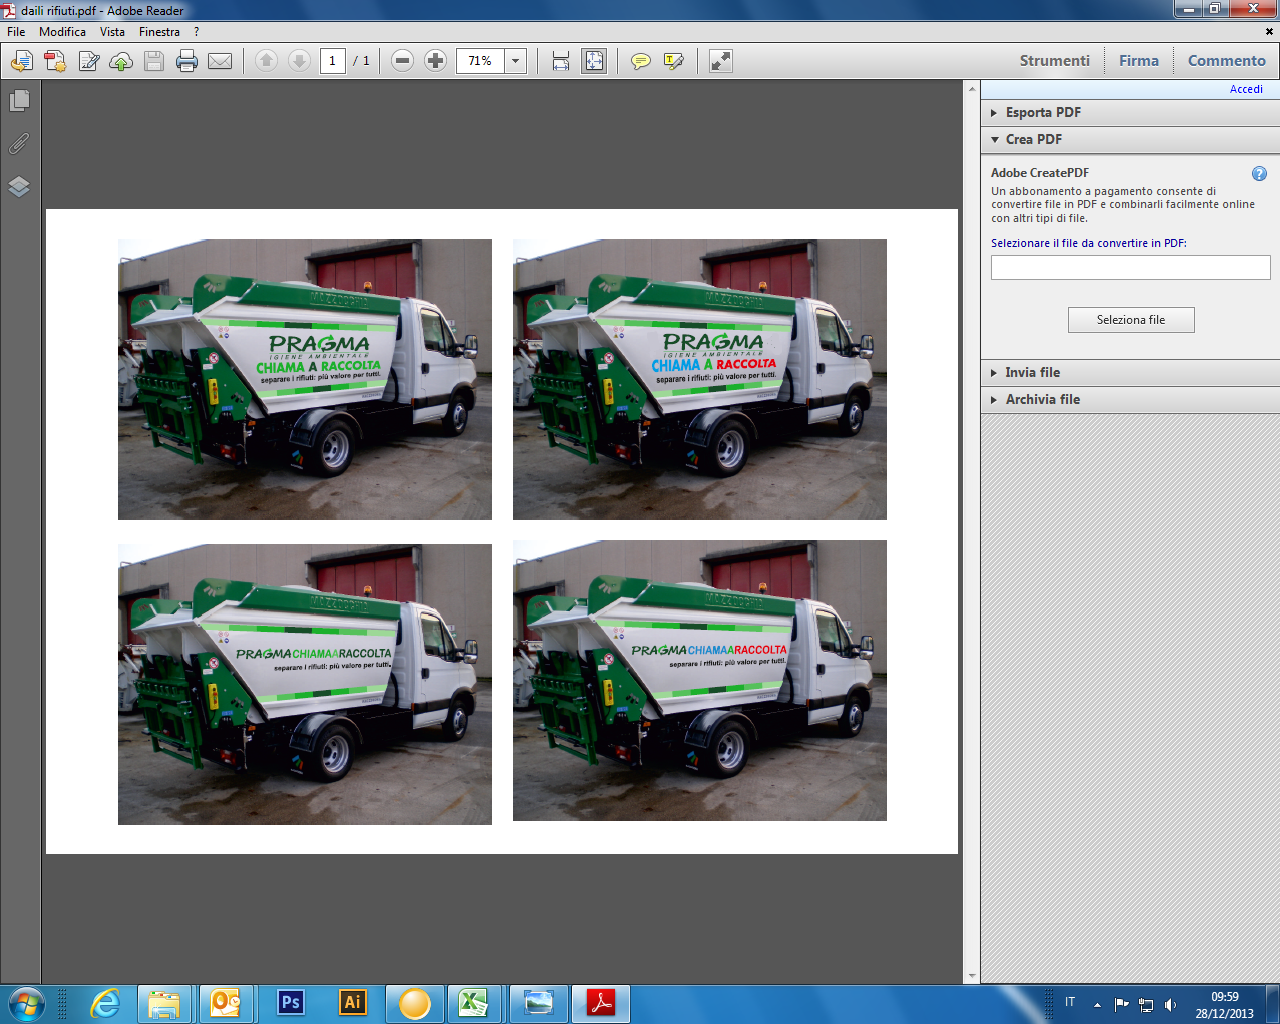The image size is (1280, 1024).
Task: Click the Create PDF online toolbar icon
Action: (22, 62)
